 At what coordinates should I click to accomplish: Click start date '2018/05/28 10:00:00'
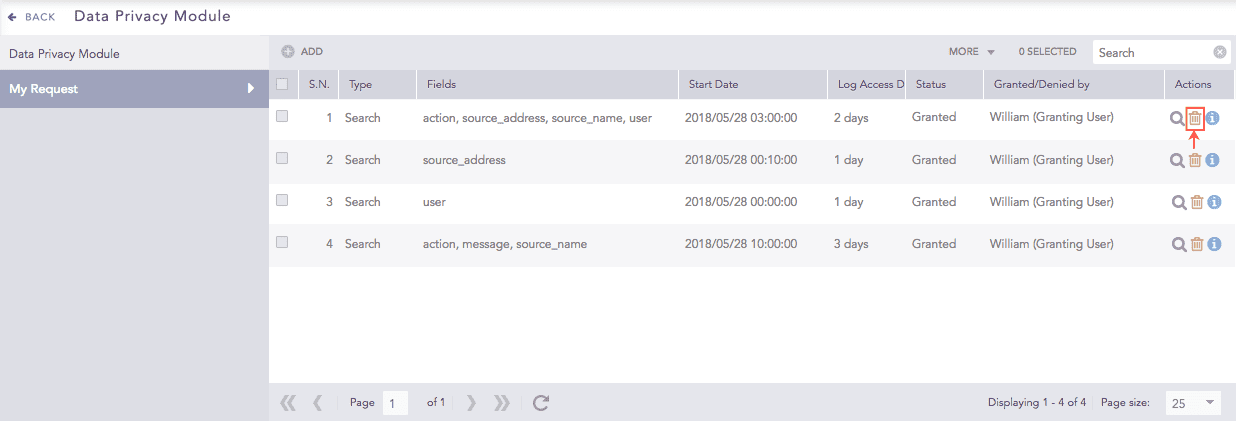(x=741, y=244)
